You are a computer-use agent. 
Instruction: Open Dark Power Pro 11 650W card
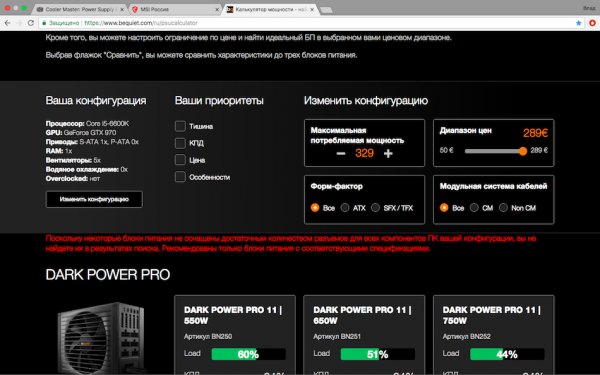[364, 335]
